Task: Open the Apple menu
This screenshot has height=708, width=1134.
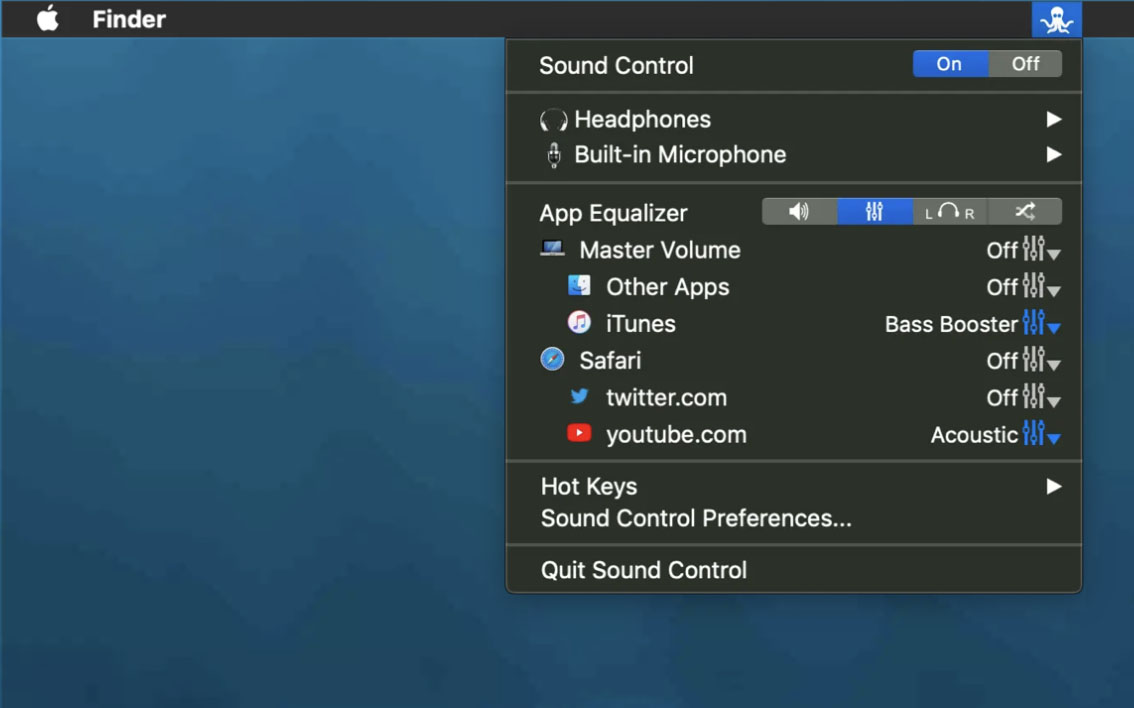Action: click(x=47, y=19)
